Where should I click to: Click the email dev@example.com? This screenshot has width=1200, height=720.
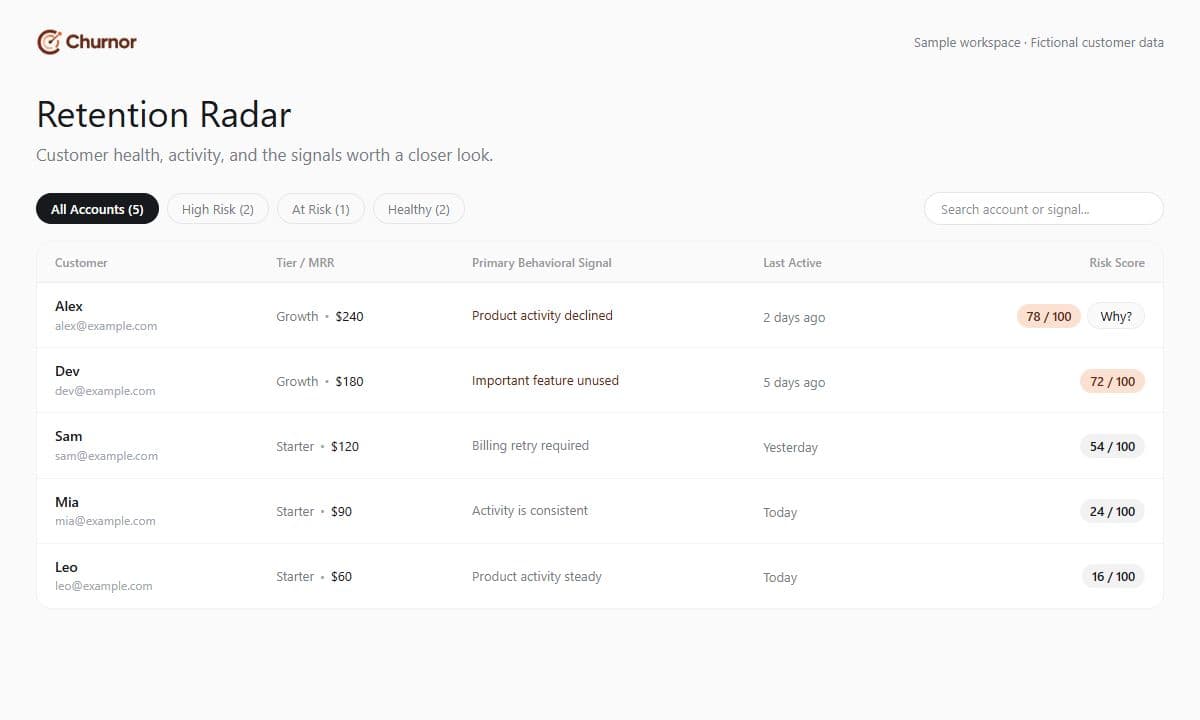(x=105, y=391)
